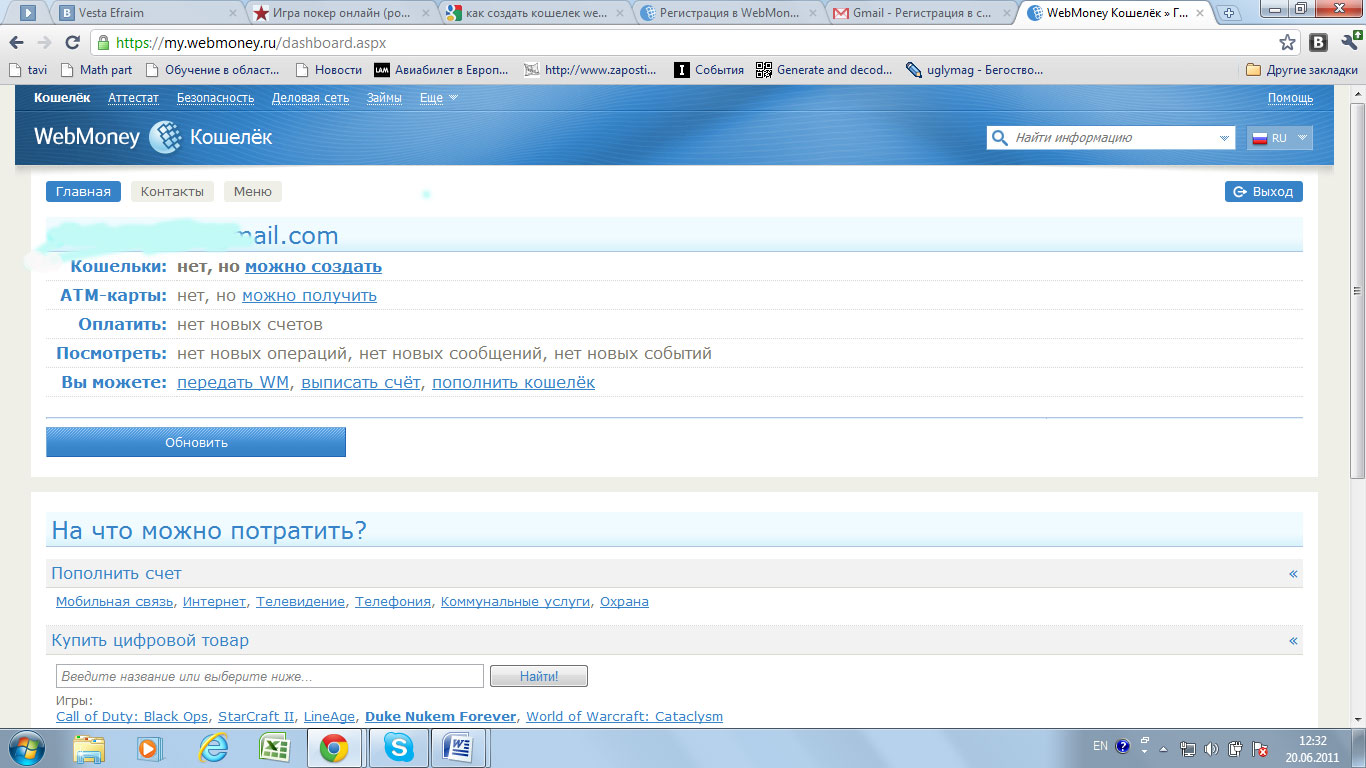Click the передать WM link
Viewport: 1366px width, 768px height.
point(233,383)
